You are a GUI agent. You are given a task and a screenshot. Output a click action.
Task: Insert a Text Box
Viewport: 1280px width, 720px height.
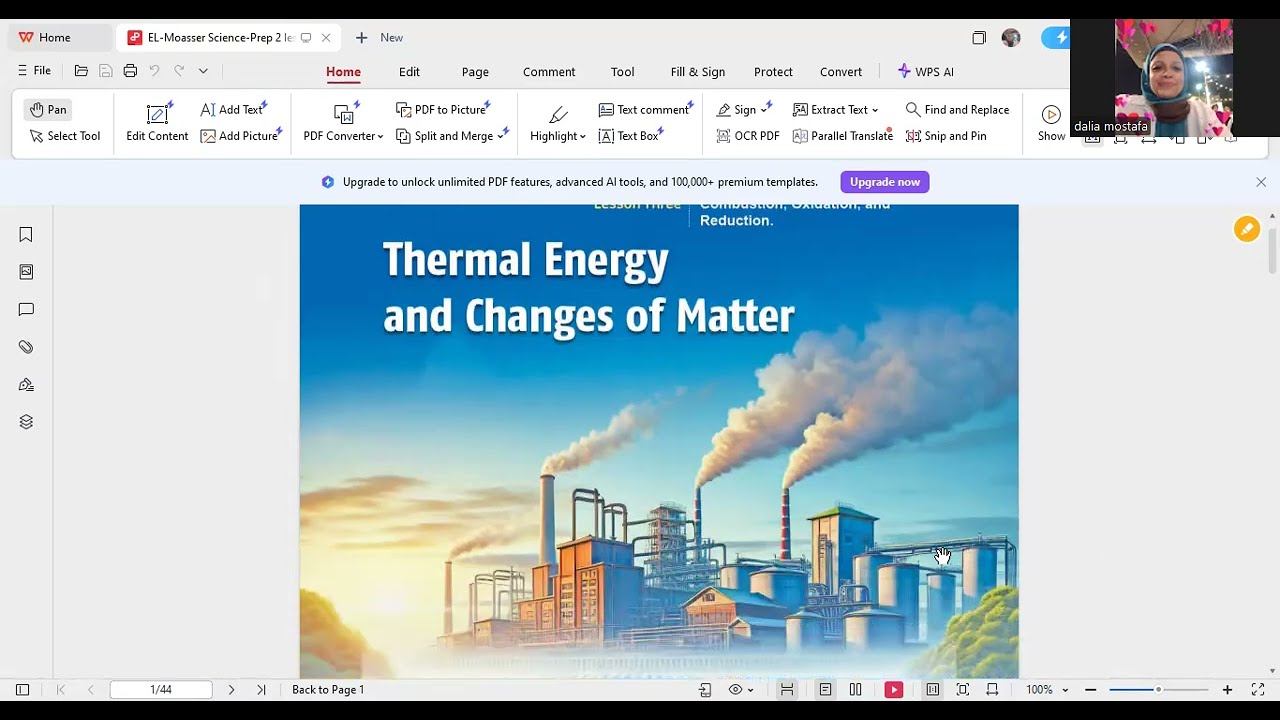point(630,136)
